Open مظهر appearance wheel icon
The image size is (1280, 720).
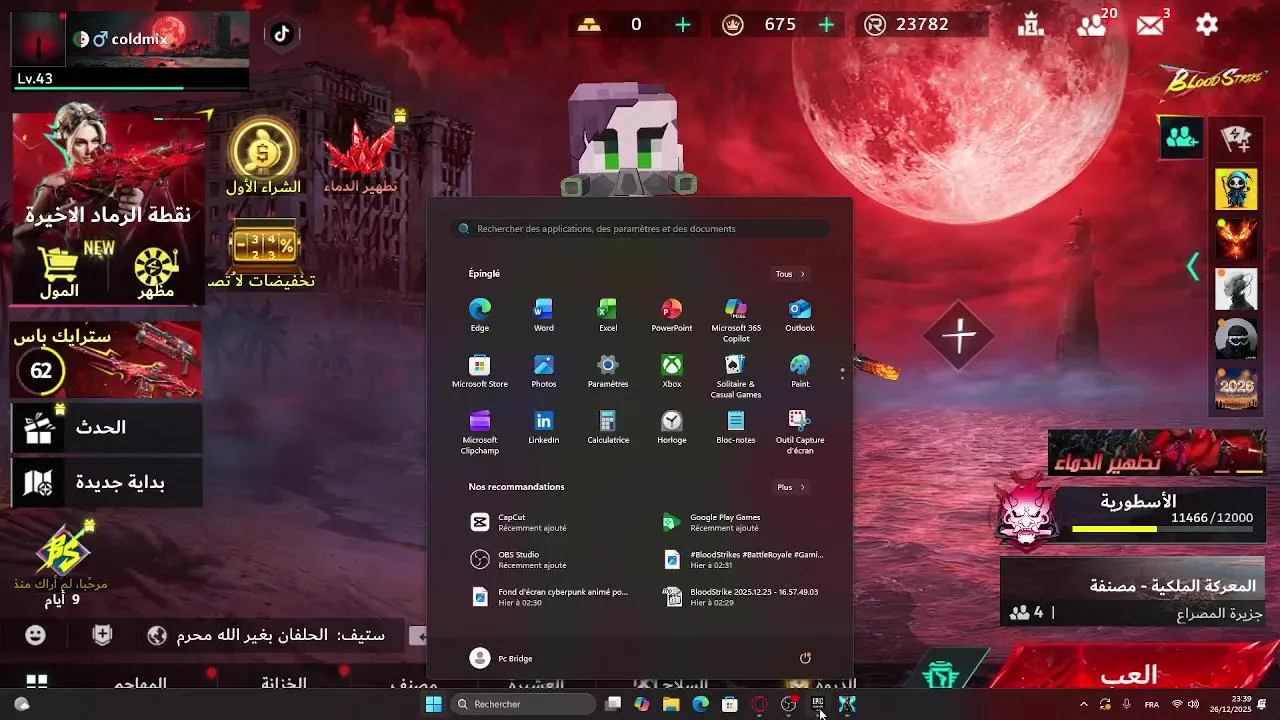click(155, 272)
